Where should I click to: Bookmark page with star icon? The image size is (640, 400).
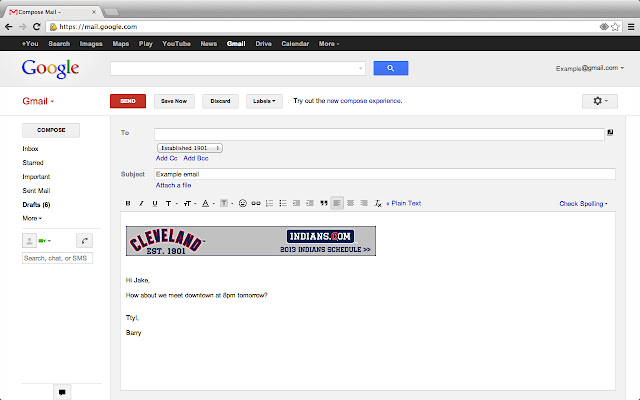pyautogui.click(x=616, y=27)
